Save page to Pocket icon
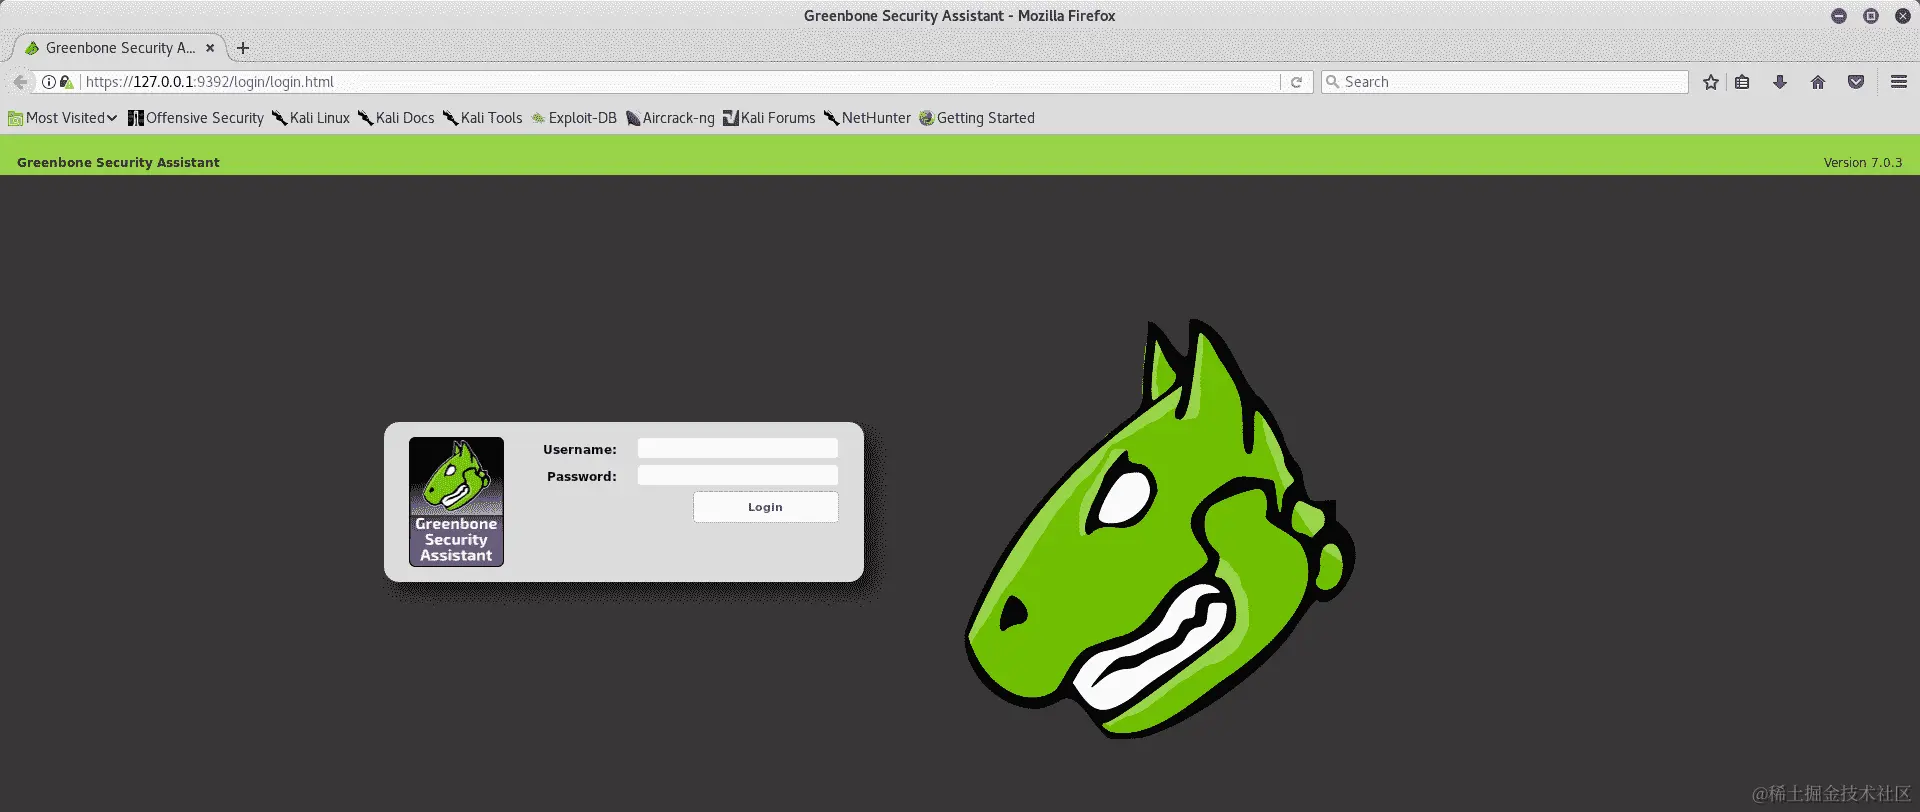 pos(1856,82)
